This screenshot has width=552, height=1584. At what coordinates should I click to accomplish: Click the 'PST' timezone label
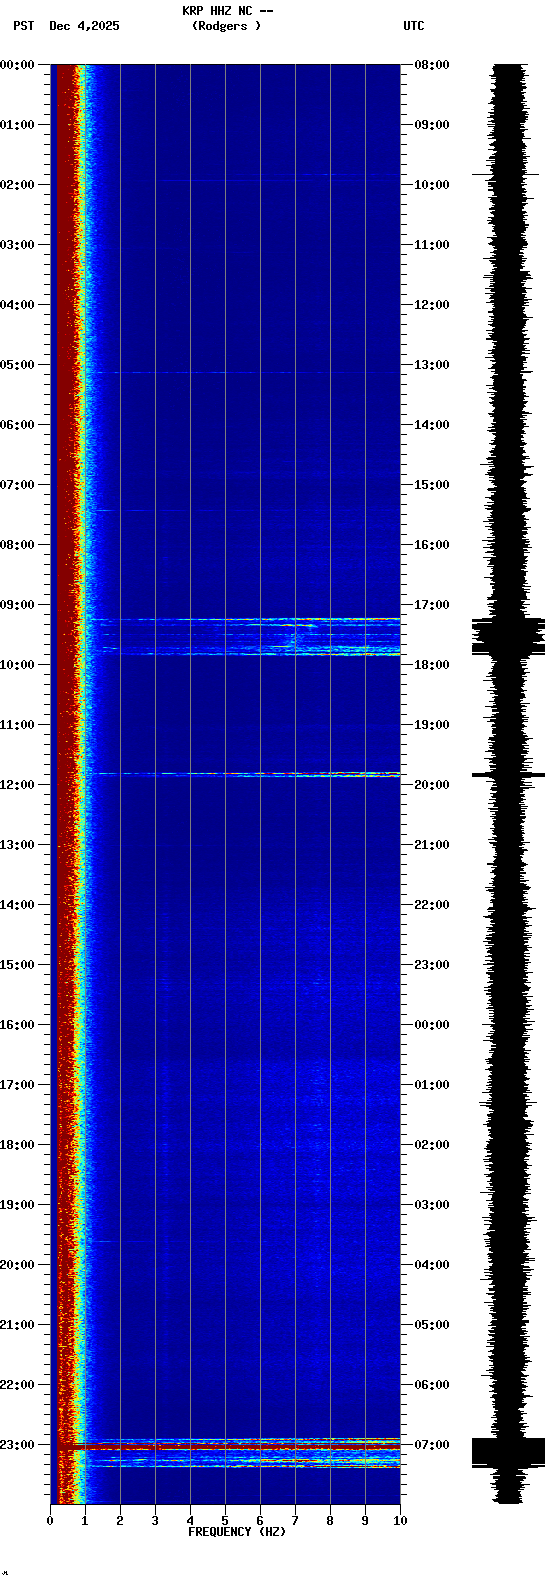pos(24,26)
